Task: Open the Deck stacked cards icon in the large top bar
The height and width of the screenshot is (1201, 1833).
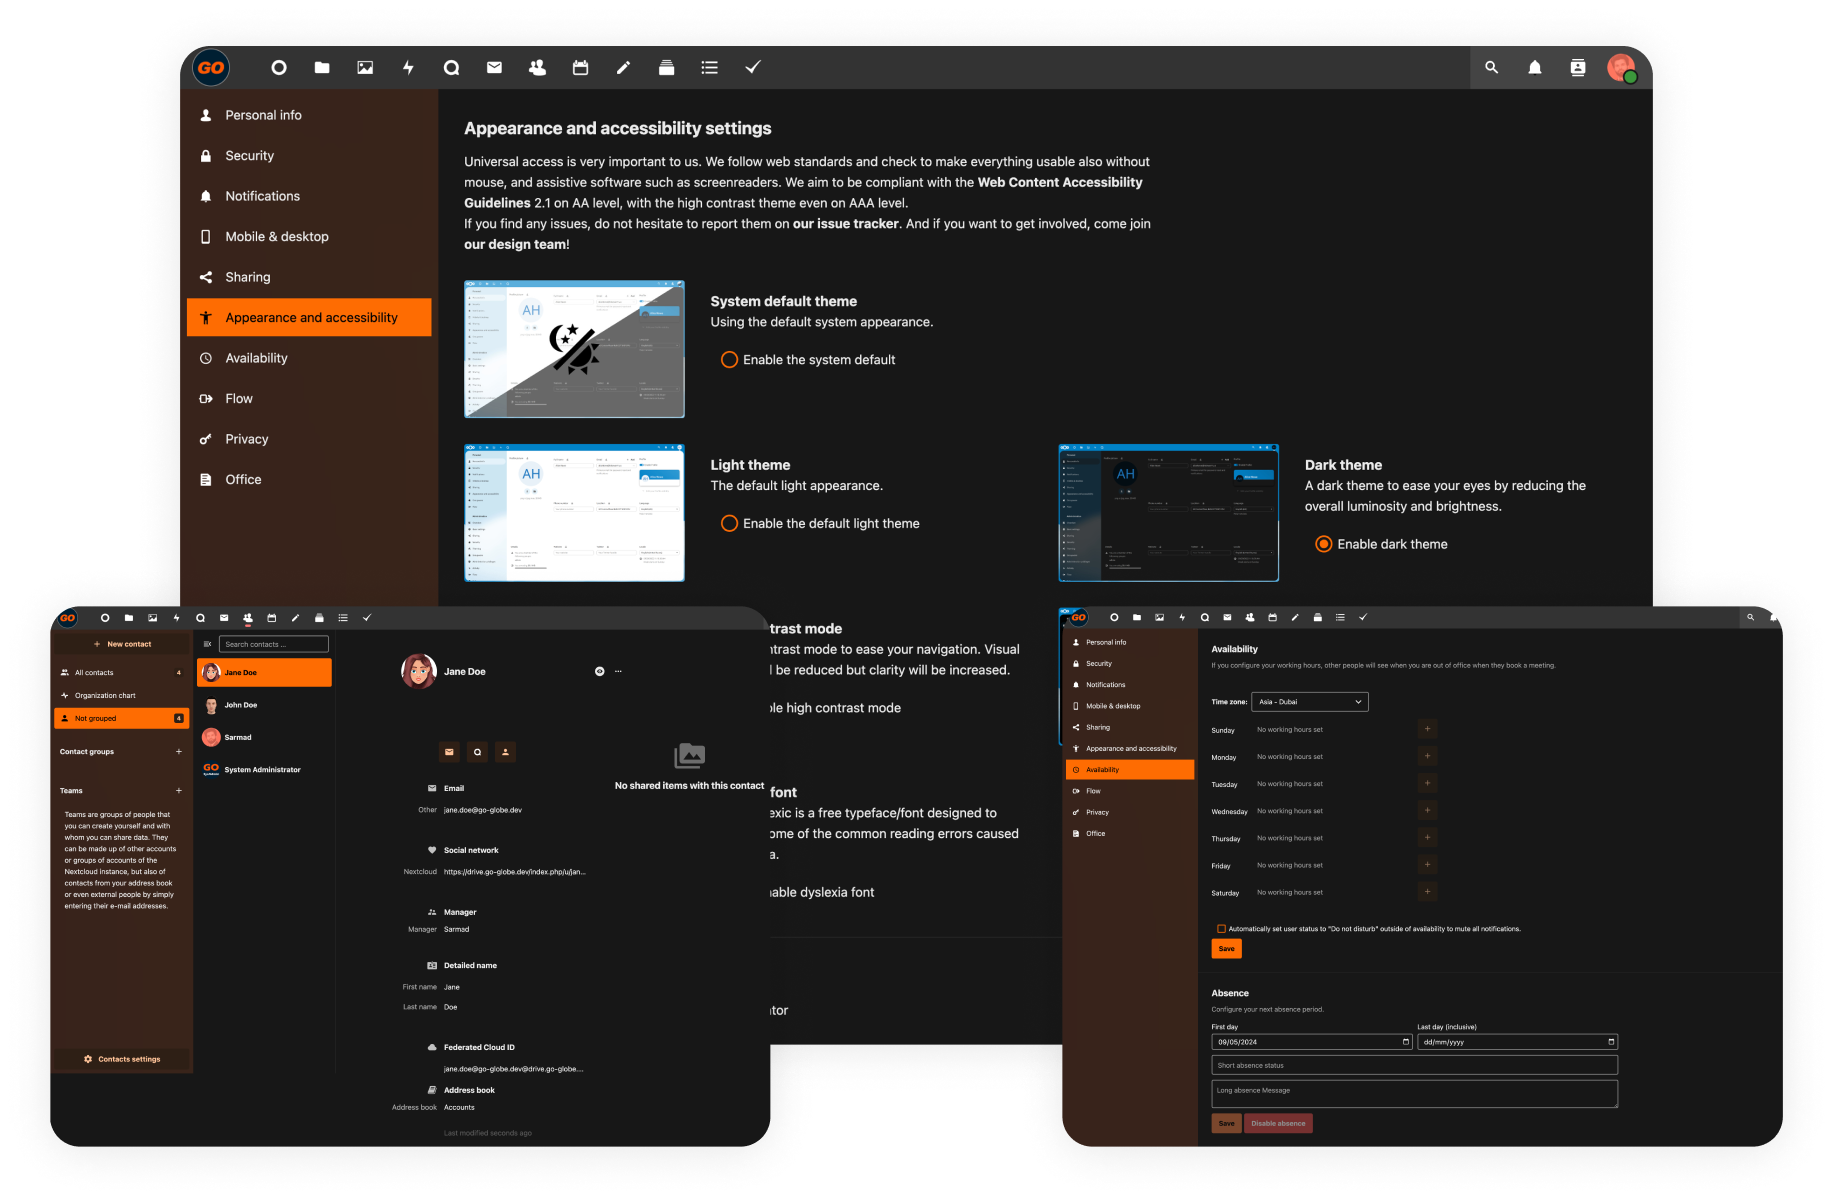Action: click(666, 68)
